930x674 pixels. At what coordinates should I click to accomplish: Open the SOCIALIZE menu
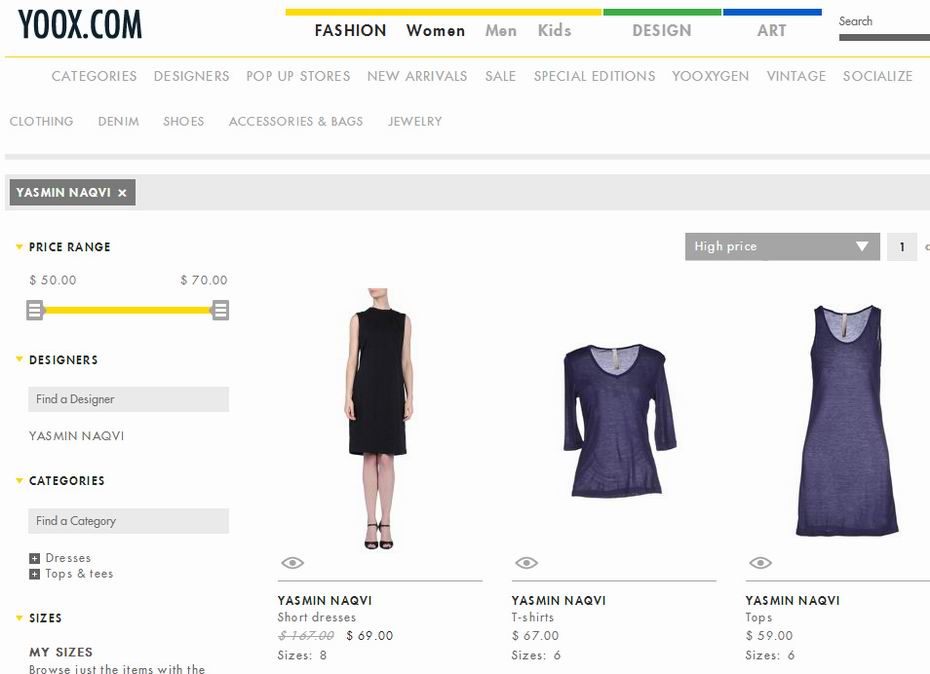point(878,76)
